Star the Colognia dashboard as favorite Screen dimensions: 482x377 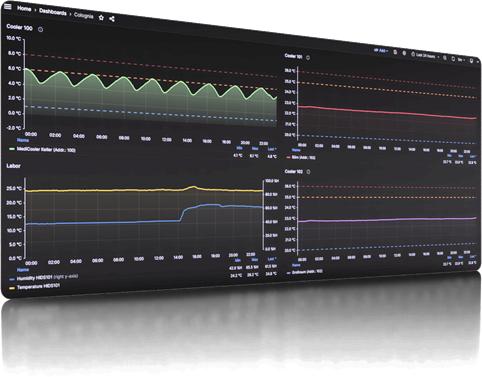pyautogui.click(x=101, y=18)
